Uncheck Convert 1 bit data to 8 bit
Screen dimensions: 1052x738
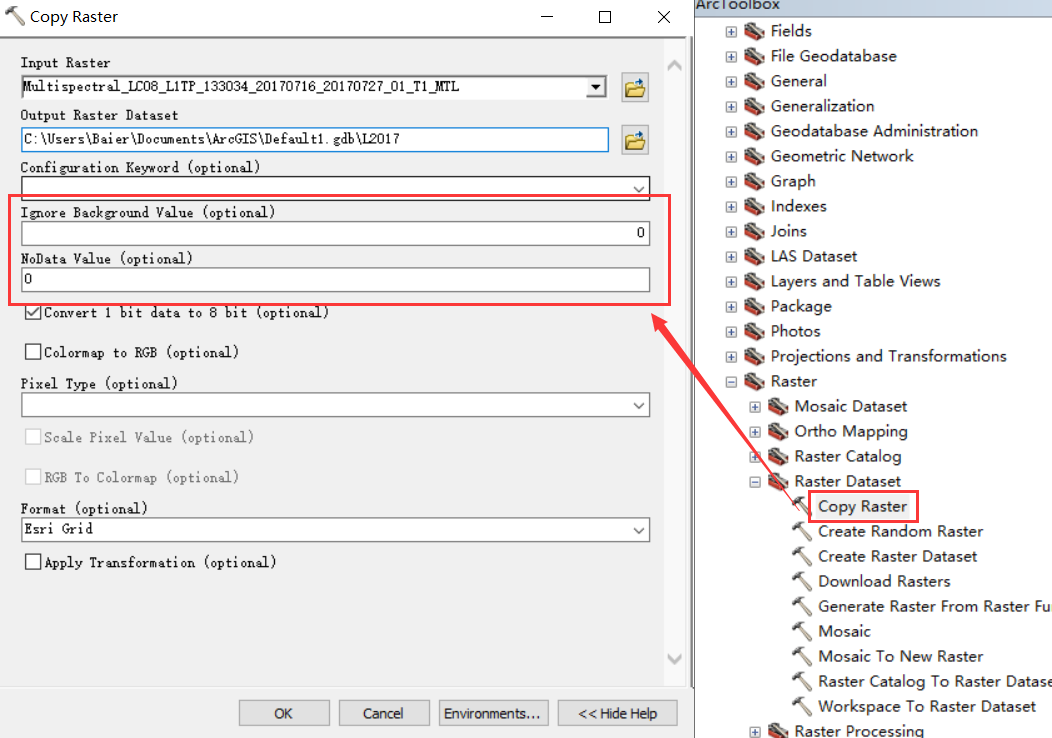(x=33, y=313)
